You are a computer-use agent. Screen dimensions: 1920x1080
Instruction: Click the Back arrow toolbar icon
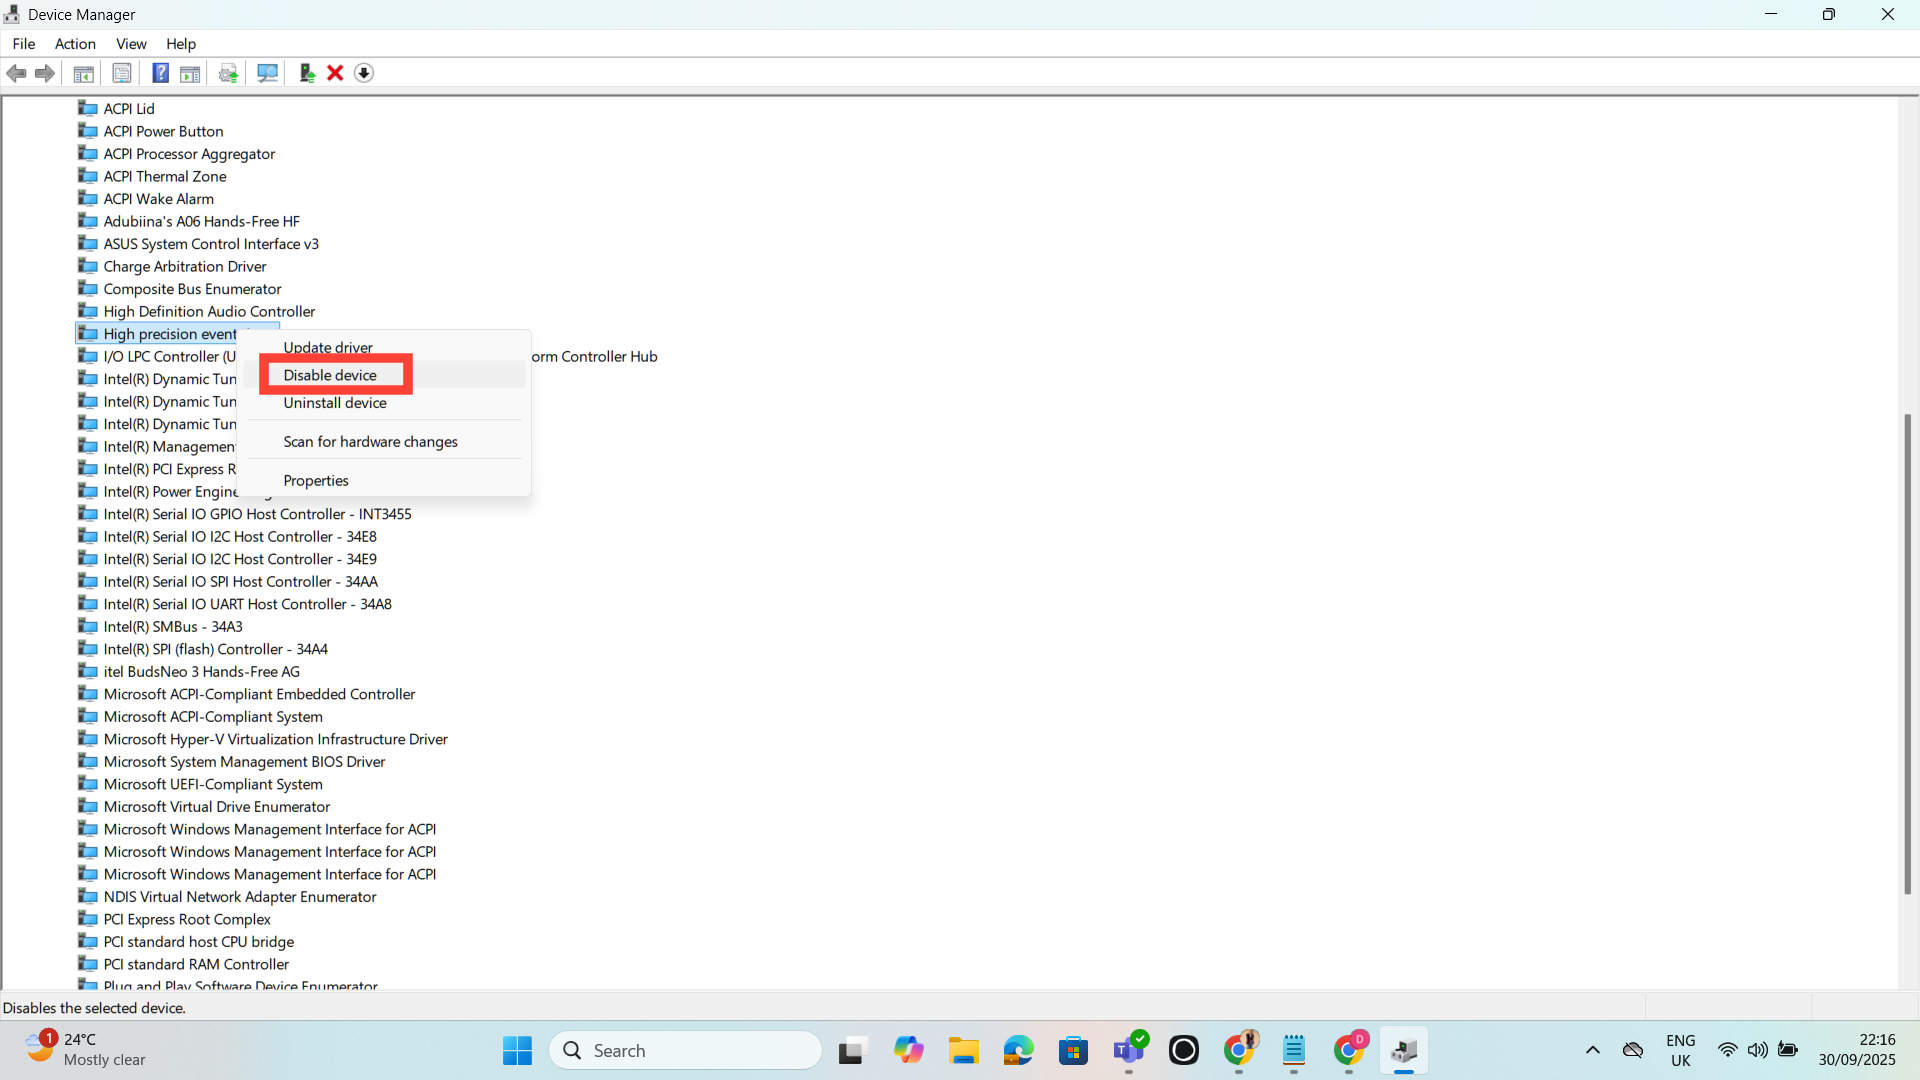pos(16,73)
